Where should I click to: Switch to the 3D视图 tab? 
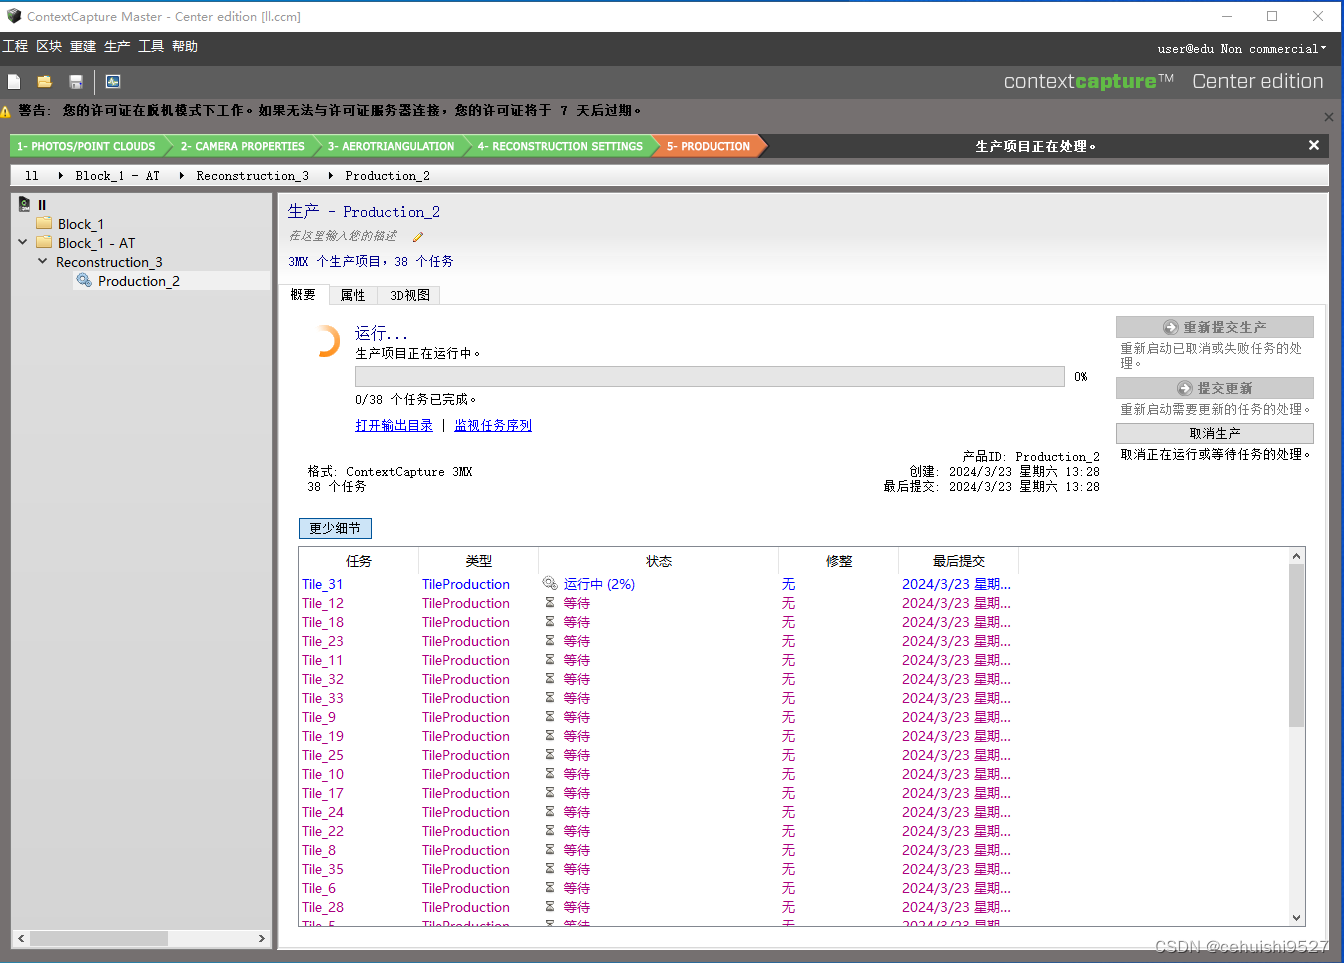coord(410,295)
